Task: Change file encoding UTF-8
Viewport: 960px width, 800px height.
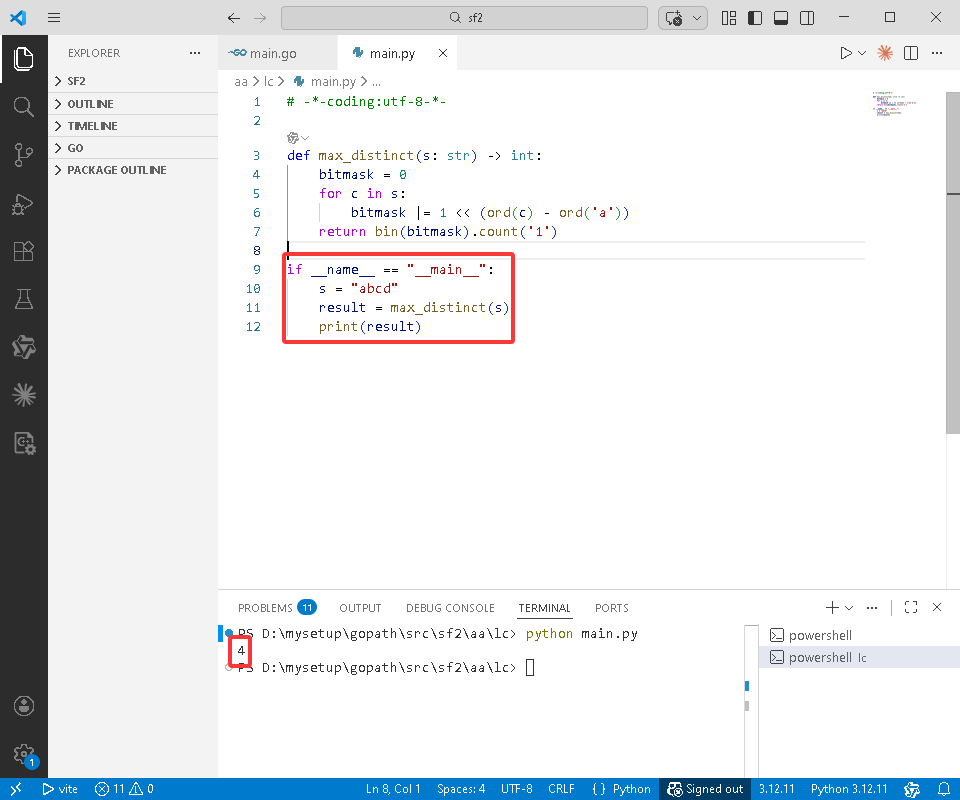Action: [x=517, y=789]
